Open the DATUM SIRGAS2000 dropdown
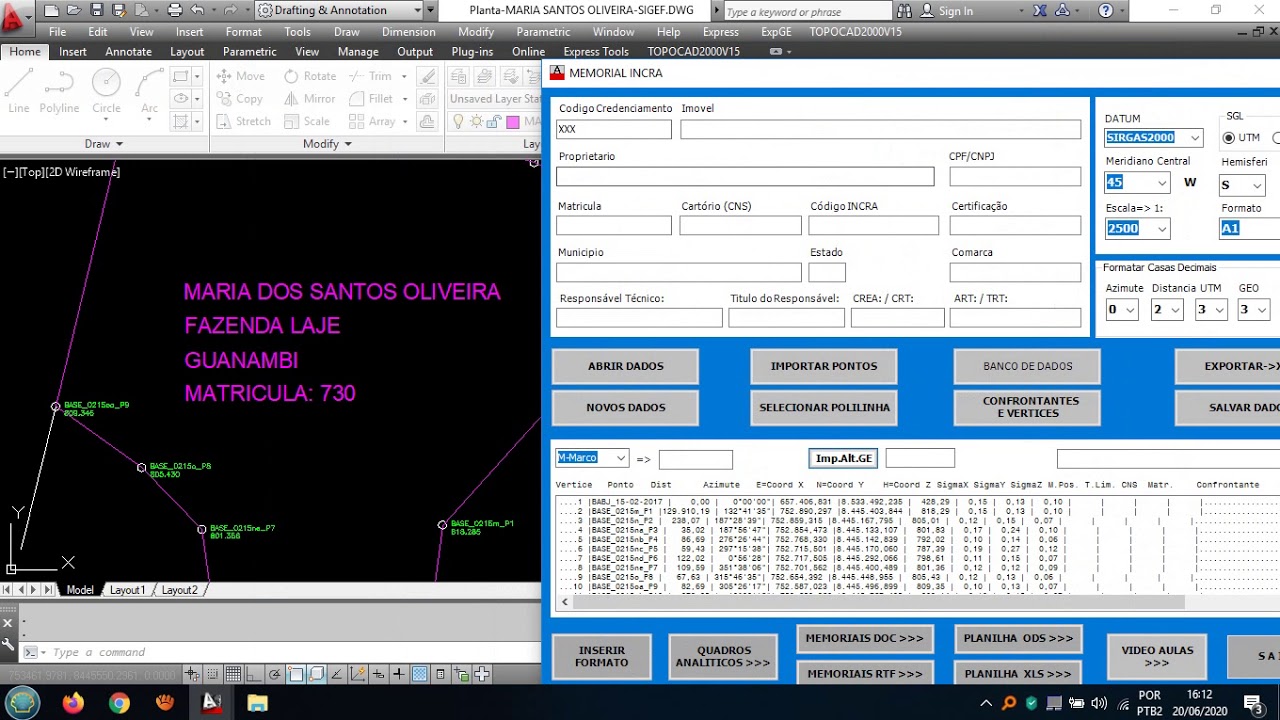Screen dimensions: 1280x720 coord(1193,138)
